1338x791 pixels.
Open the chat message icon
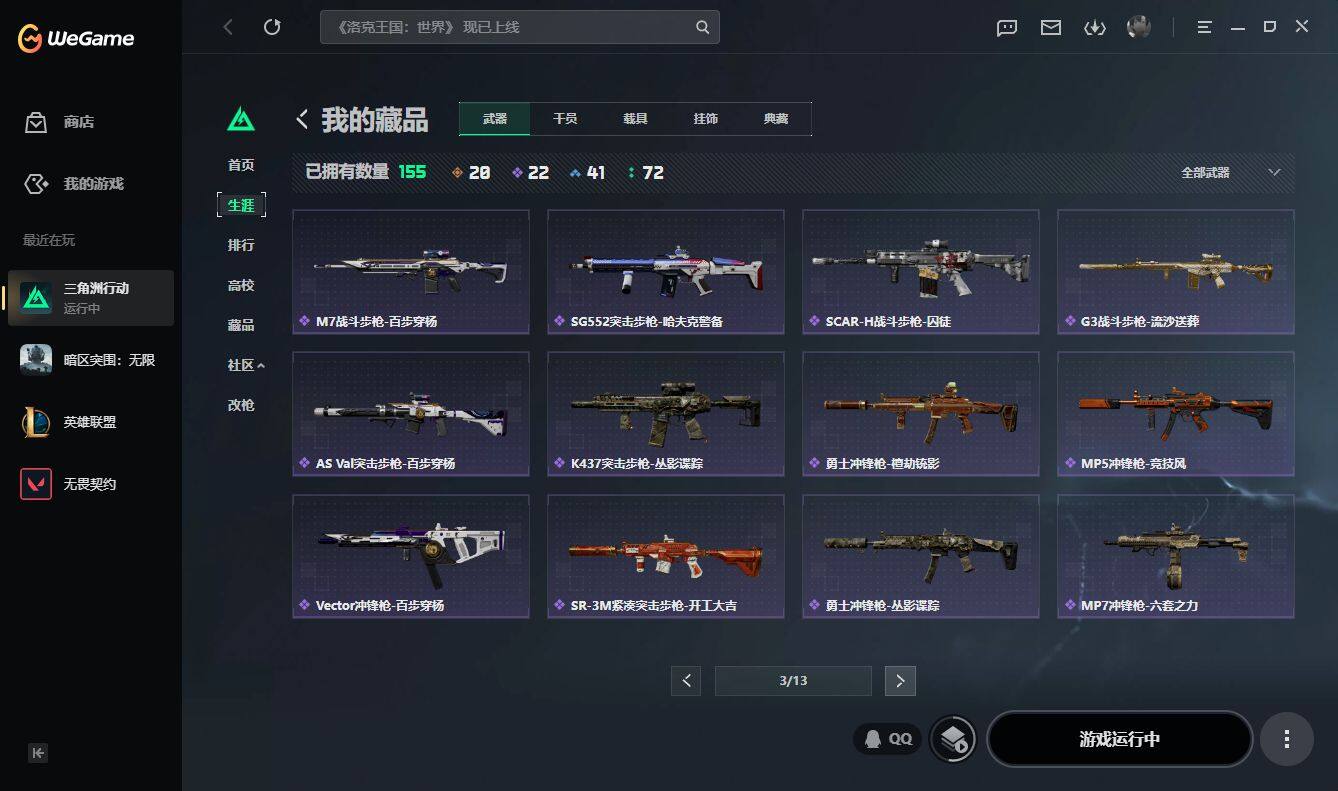(1007, 28)
